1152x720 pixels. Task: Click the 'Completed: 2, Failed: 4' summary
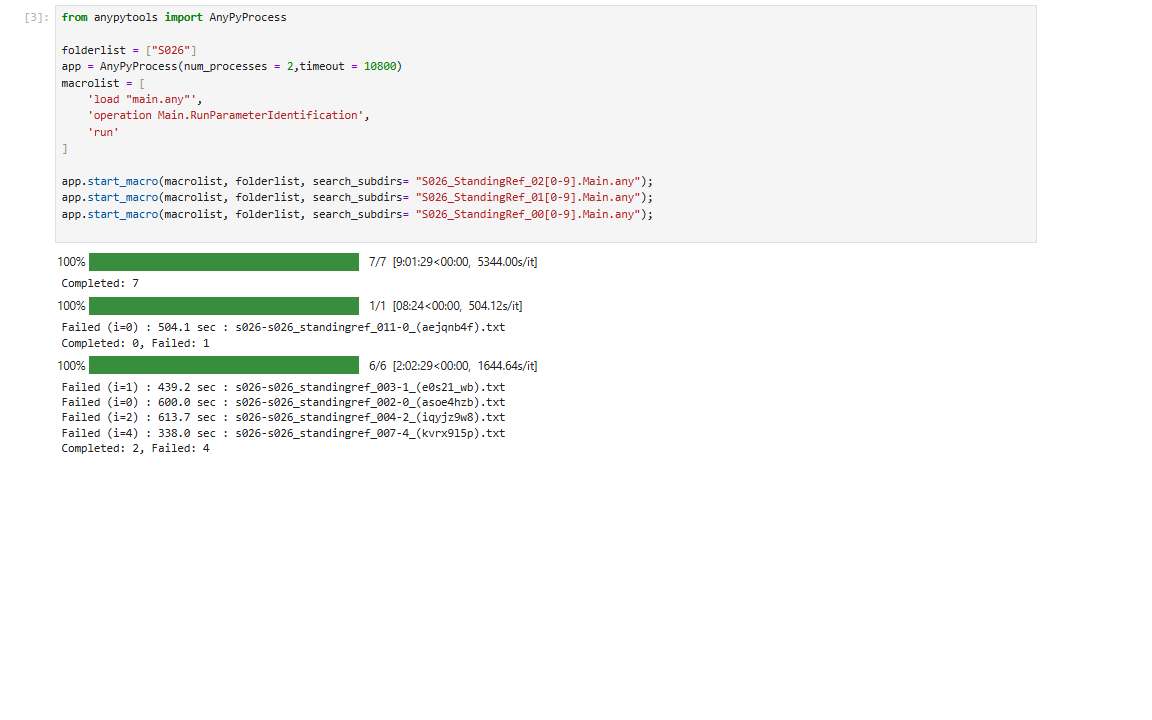click(135, 449)
